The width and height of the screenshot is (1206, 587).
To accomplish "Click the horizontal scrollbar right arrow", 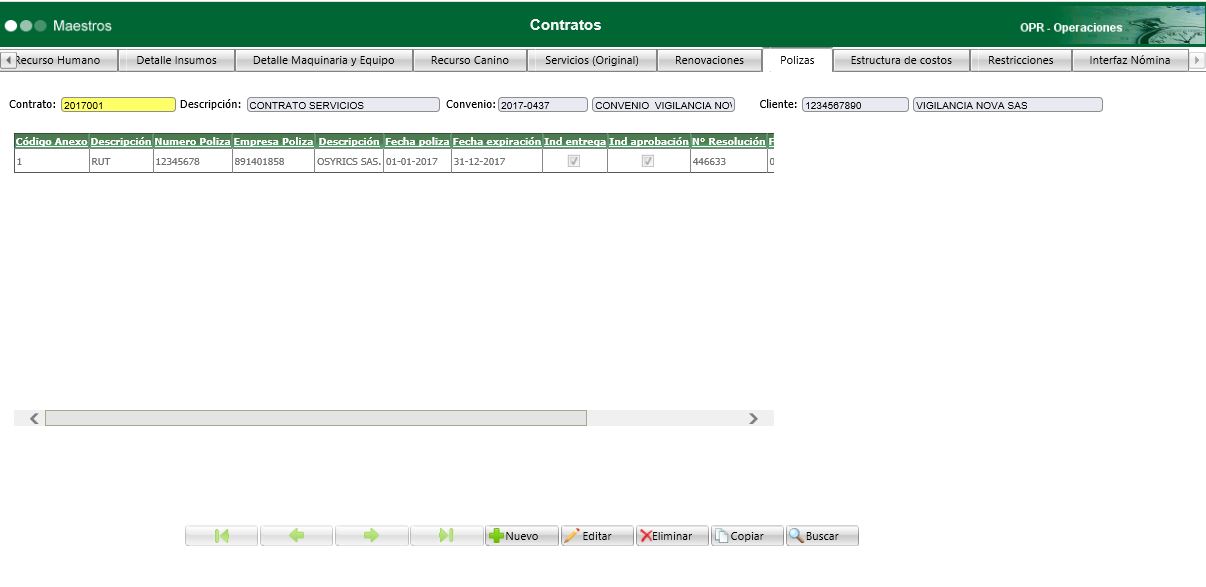I will point(754,418).
